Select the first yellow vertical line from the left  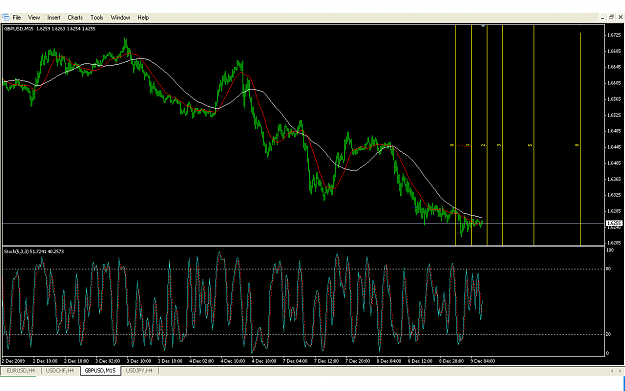456,135
